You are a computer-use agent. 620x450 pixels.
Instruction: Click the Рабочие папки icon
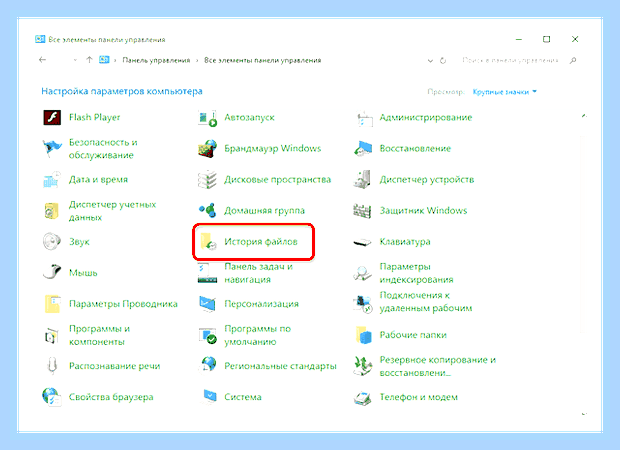tap(364, 335)
